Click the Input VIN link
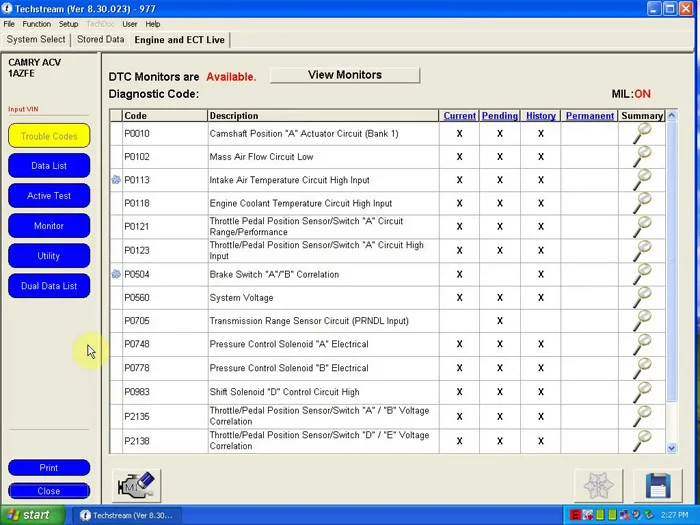This screenshot has height=525, width=700. pyautogui.click(x=23, y=109)
